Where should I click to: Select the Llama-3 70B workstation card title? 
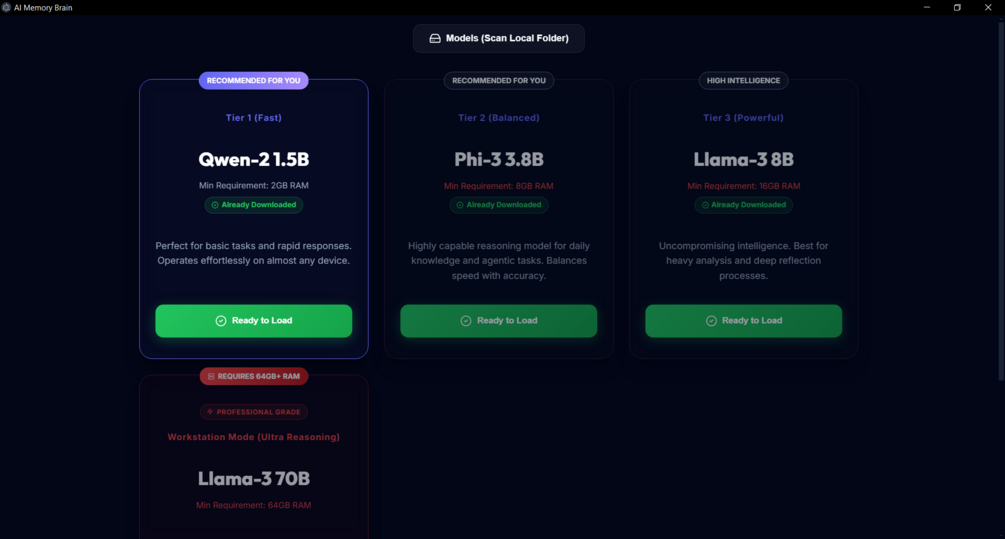point(254,479)
